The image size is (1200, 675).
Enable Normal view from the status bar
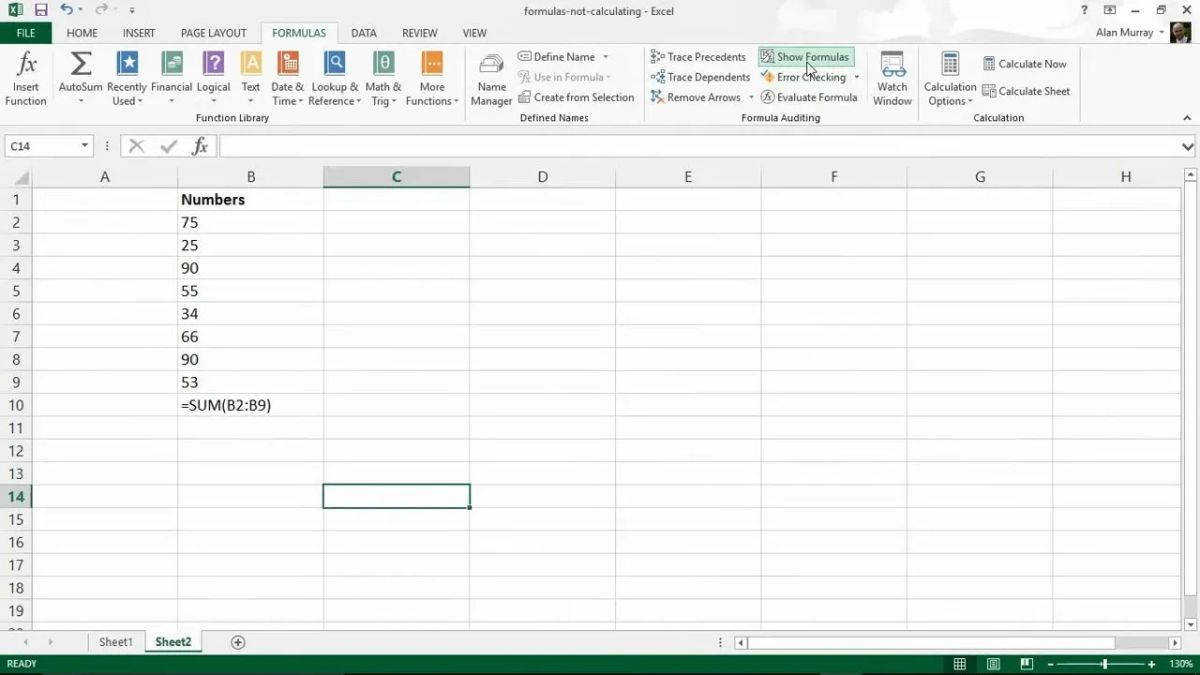coord(959,663)
